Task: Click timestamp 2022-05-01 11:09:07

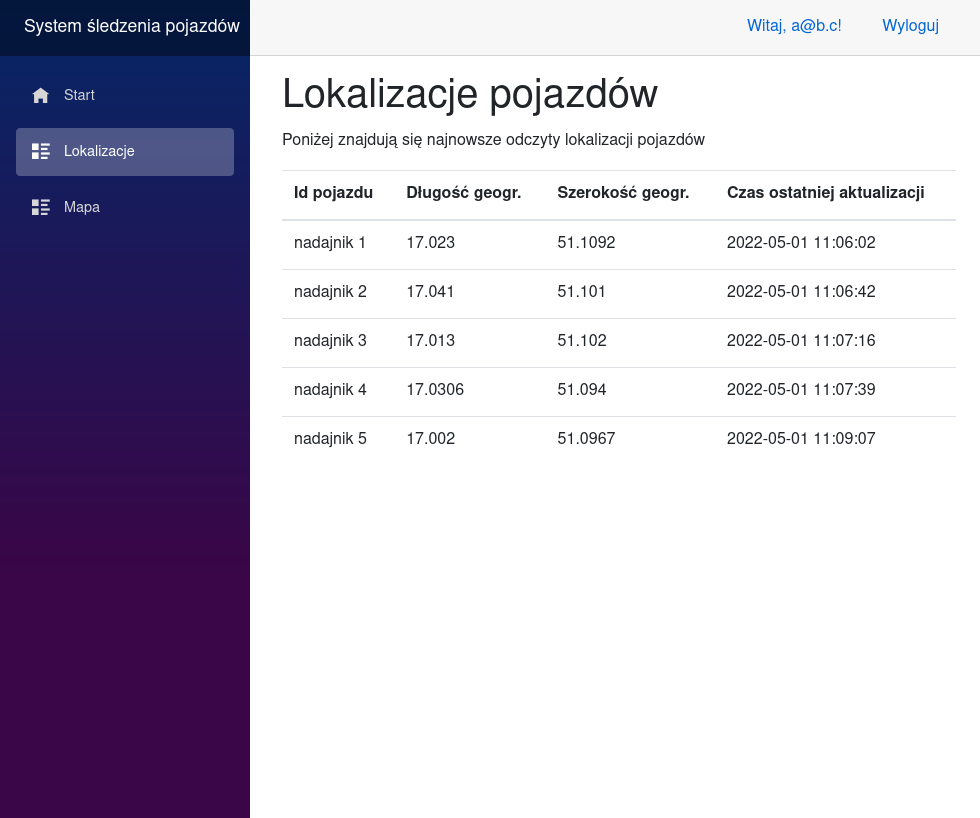Action: click(801, 439)
